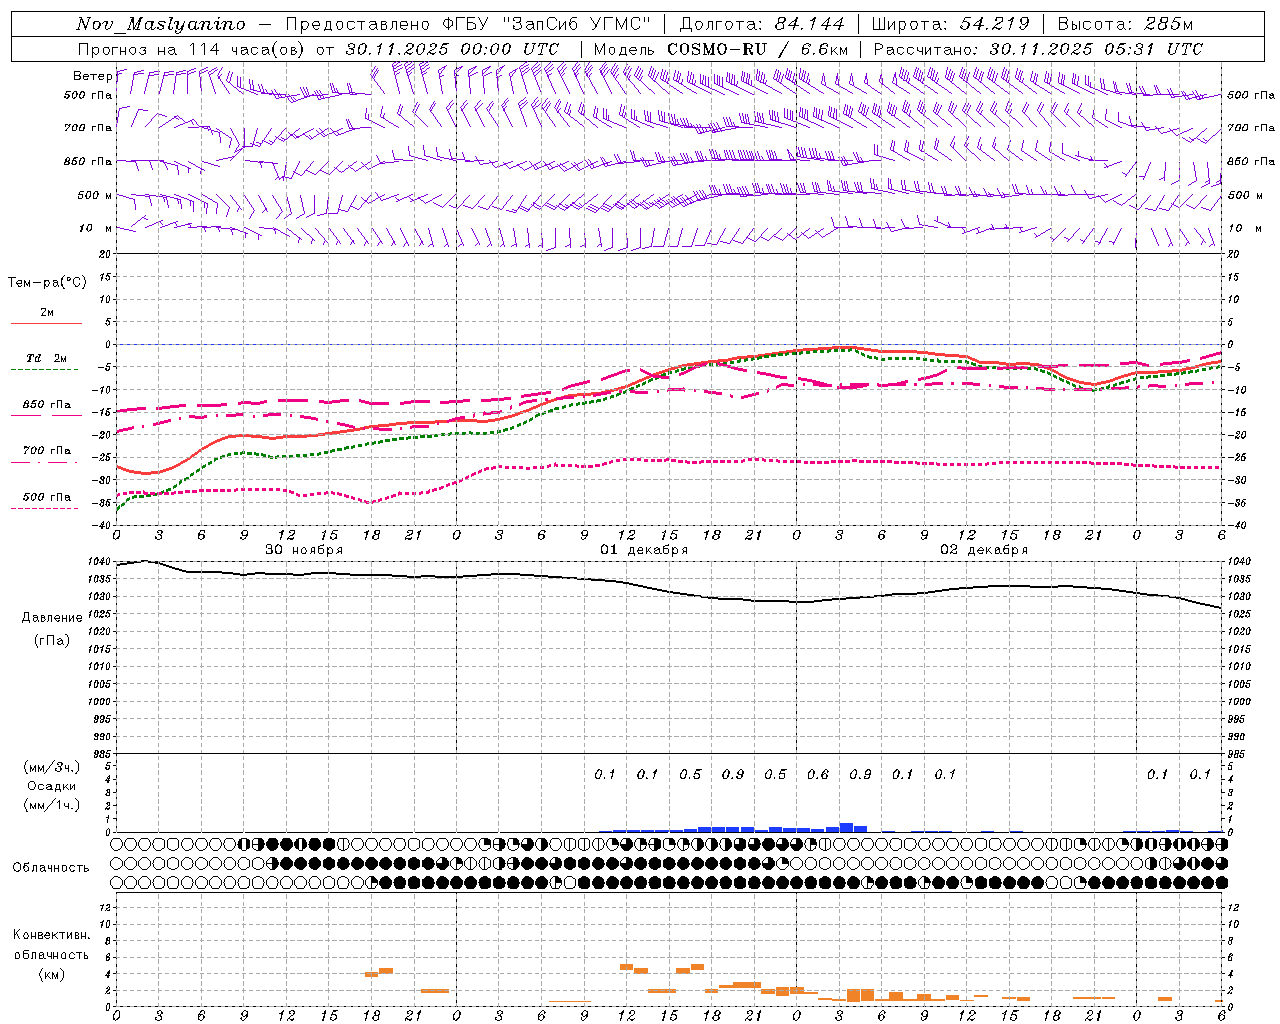Viewport: 1280px width, 1024px height.
Task: Click the 30 ноября date label
Action: [x=304, y=550]
